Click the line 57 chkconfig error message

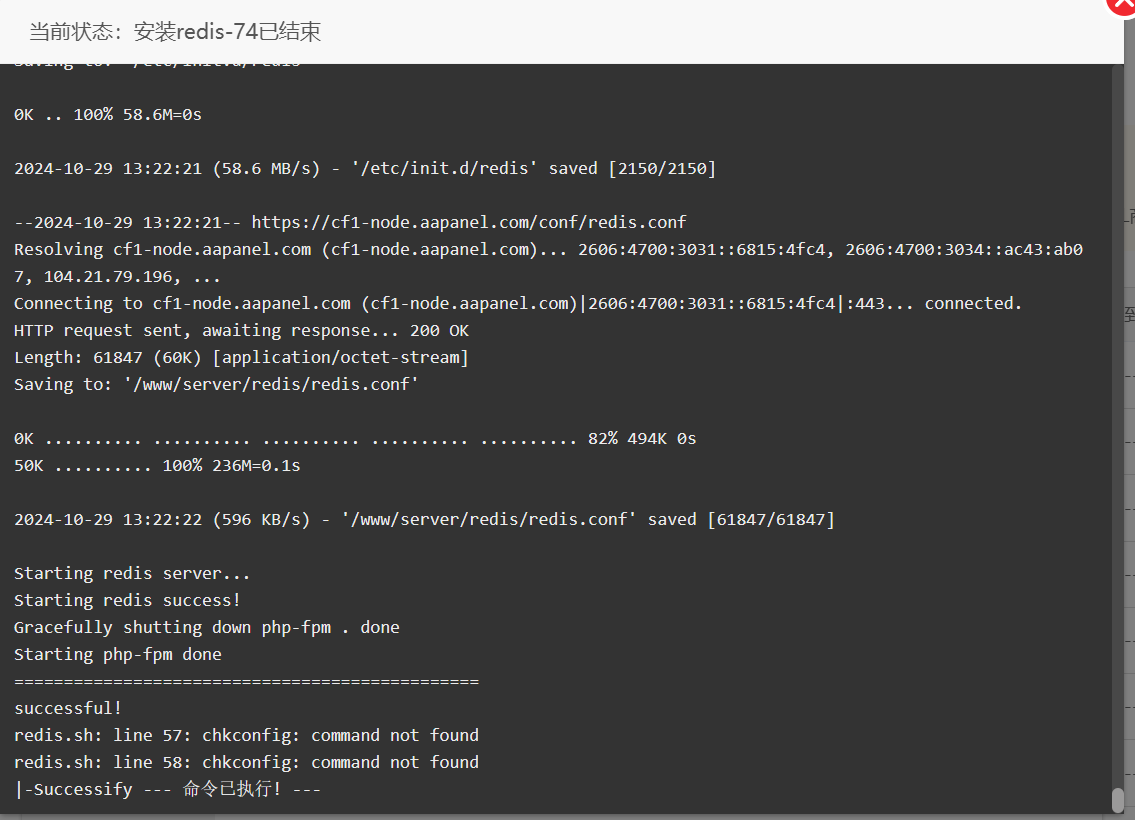pos(246,735)
